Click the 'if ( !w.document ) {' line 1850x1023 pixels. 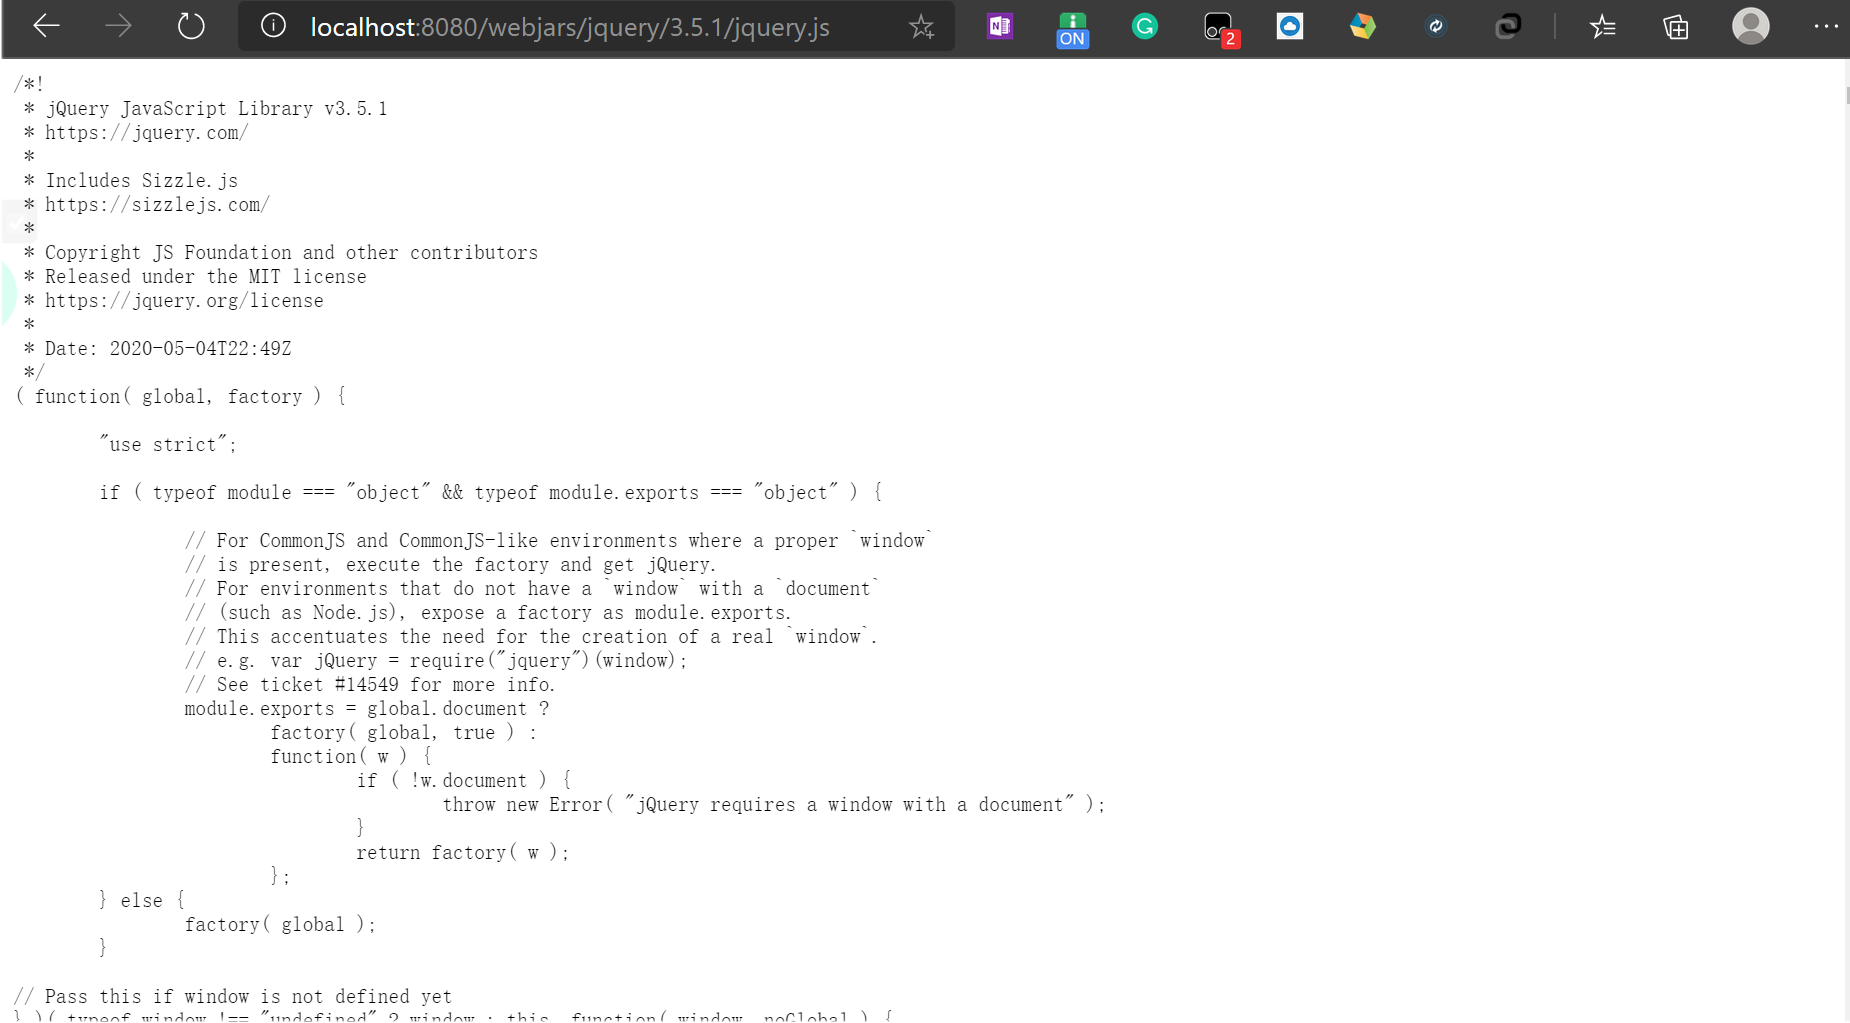pyautogui.click(x=464, y=780)
